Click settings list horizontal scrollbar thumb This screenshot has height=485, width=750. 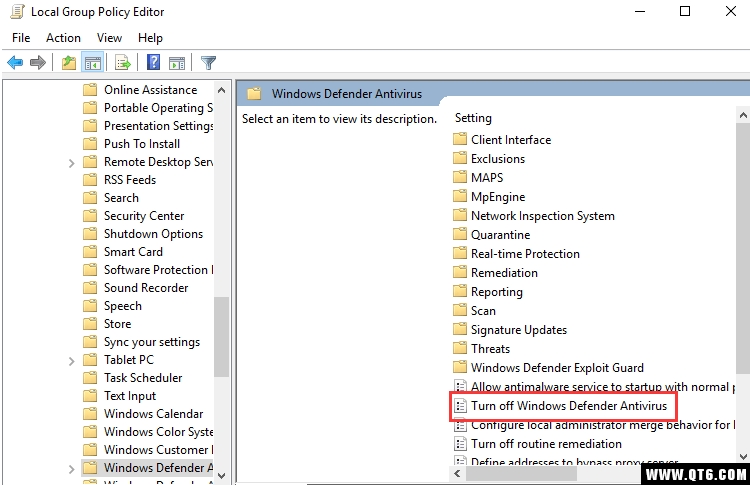521,474
